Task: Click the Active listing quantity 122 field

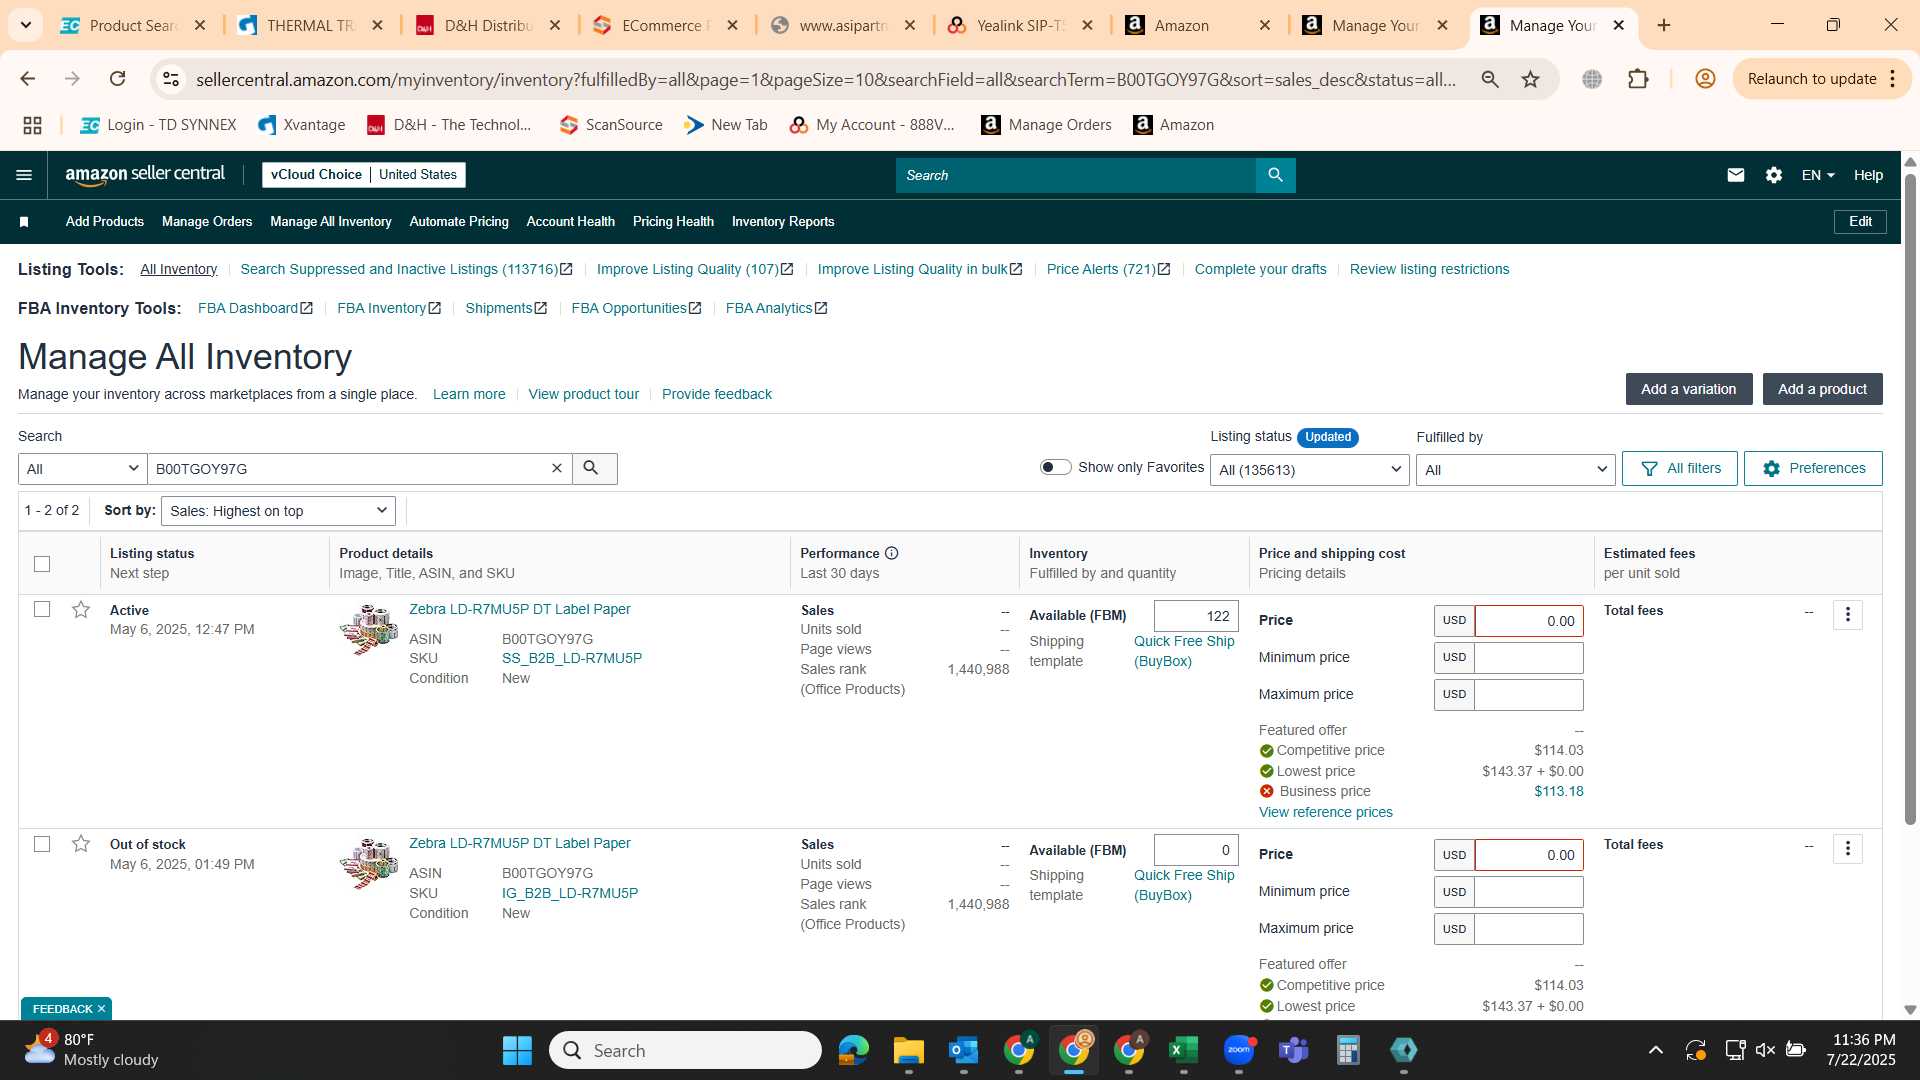Action: [1196, 616]
